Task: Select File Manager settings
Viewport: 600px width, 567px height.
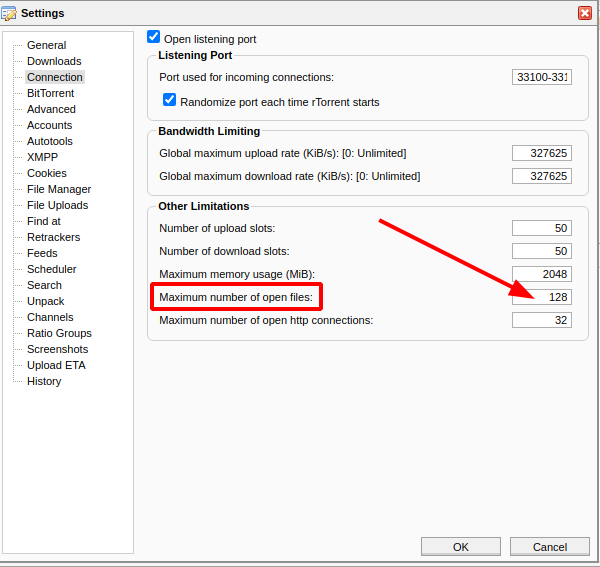Action: point(59,189)
